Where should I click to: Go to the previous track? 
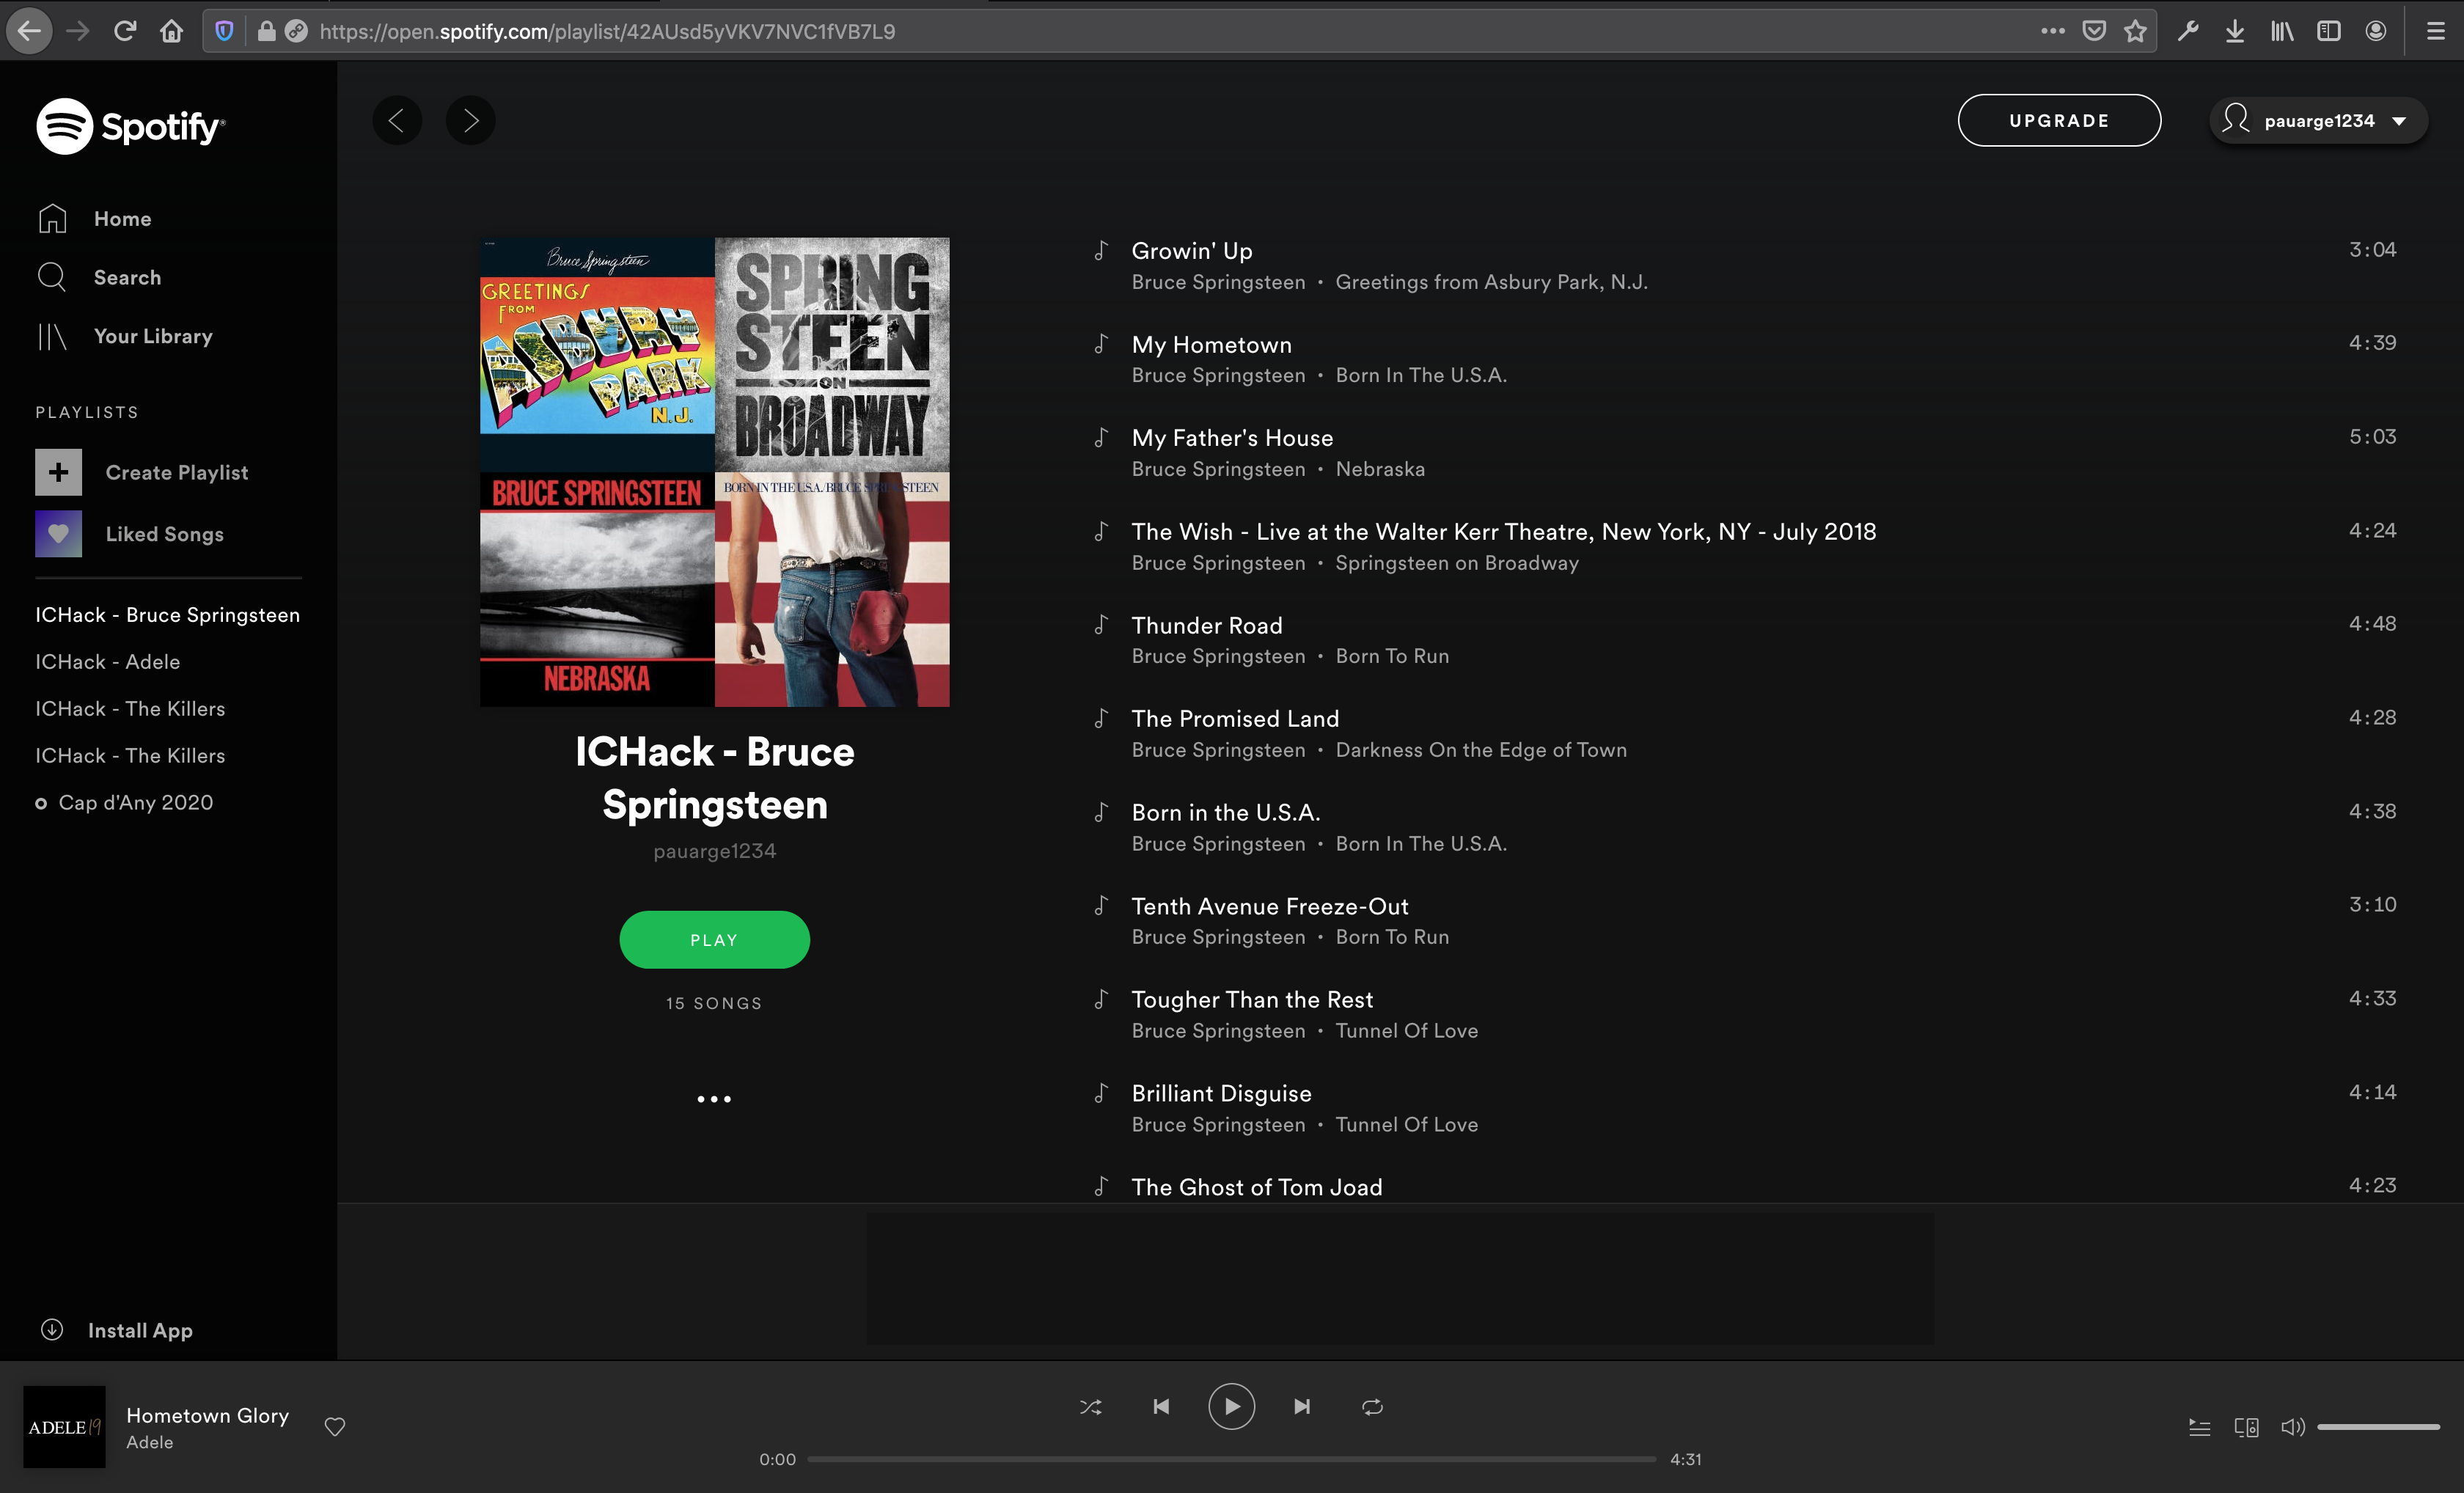[x=1161, y=1407]
